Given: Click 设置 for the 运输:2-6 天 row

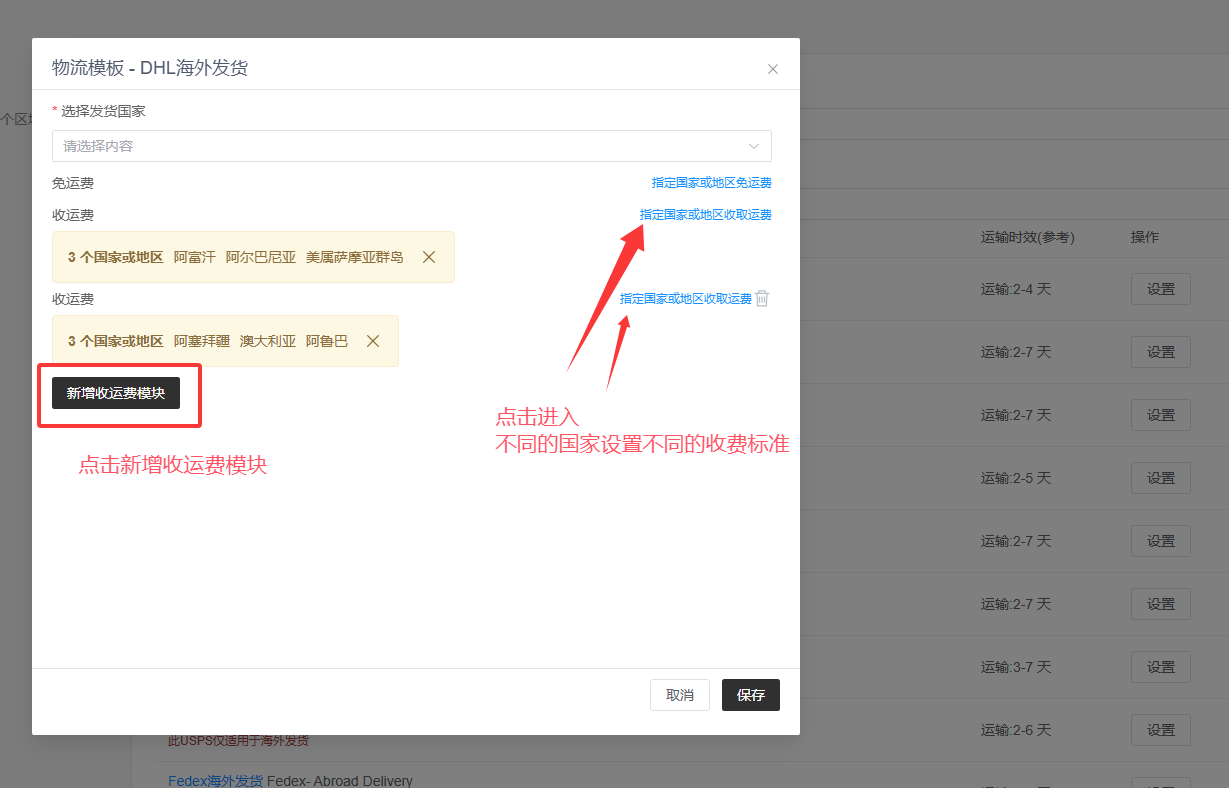Looking at the screenshot, I should (x=1160, y=730).
